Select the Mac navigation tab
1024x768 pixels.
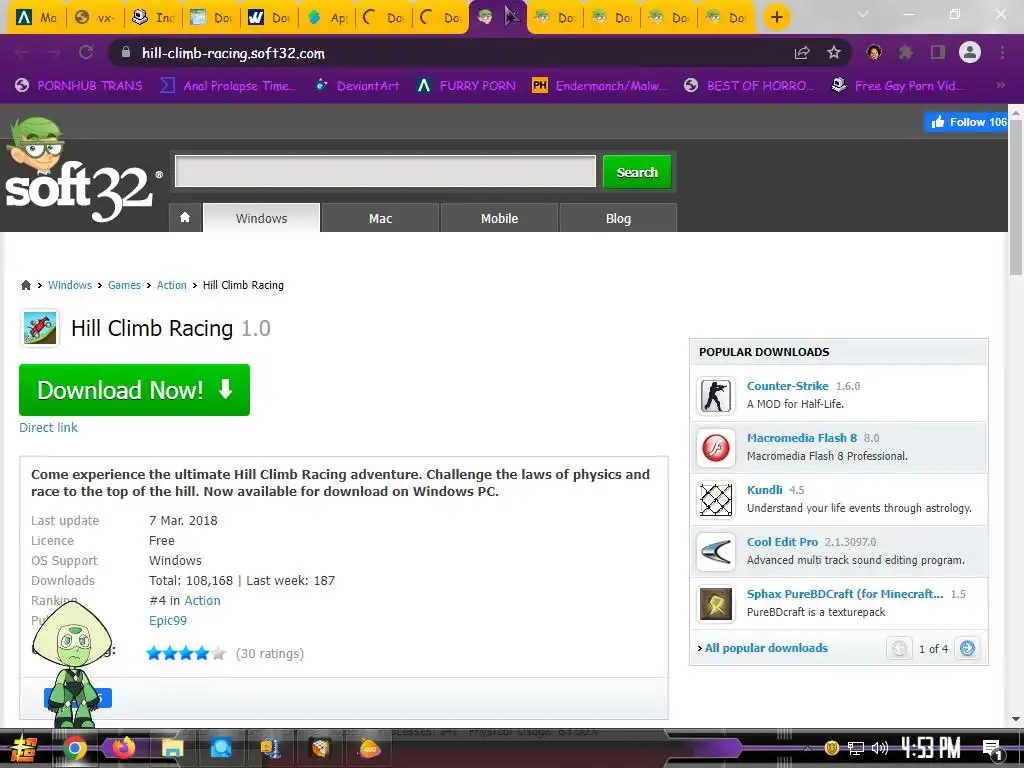(380, 218)
